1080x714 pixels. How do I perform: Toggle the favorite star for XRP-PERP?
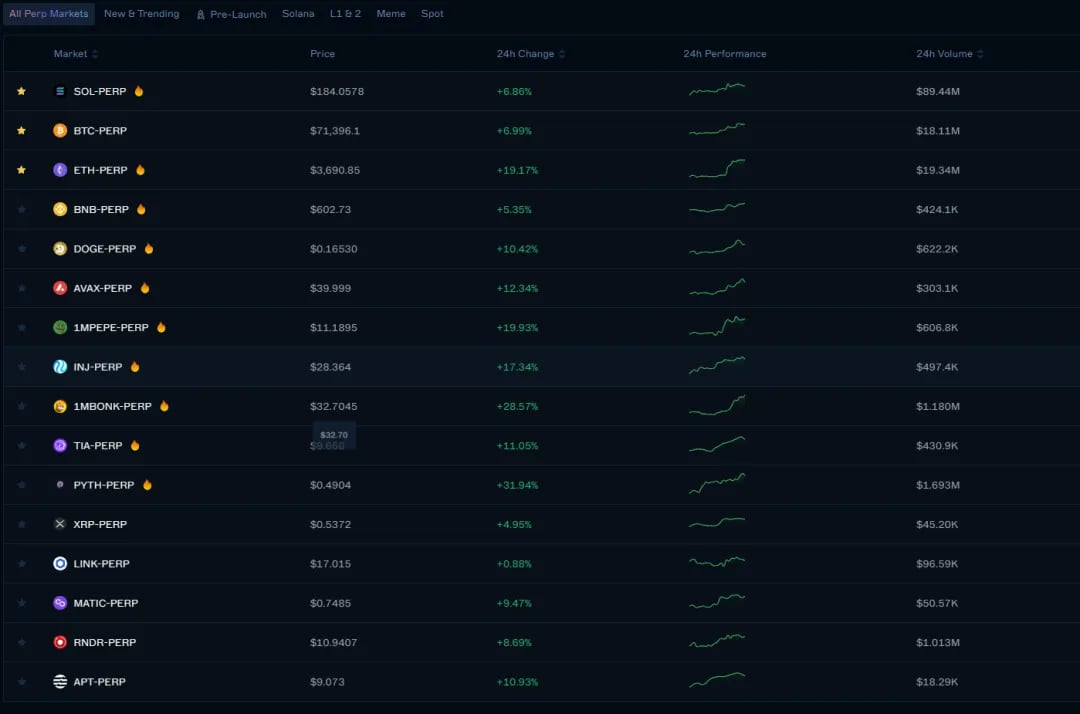point(21,524)
